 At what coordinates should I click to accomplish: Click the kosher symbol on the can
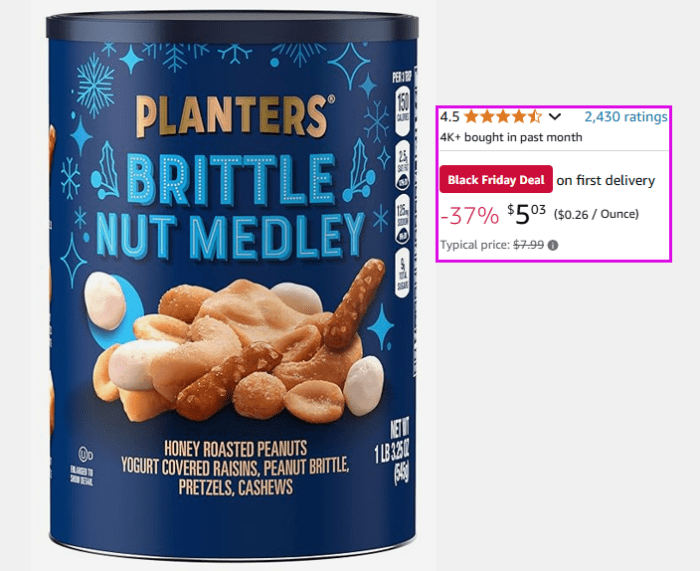(x=85, y=454)
